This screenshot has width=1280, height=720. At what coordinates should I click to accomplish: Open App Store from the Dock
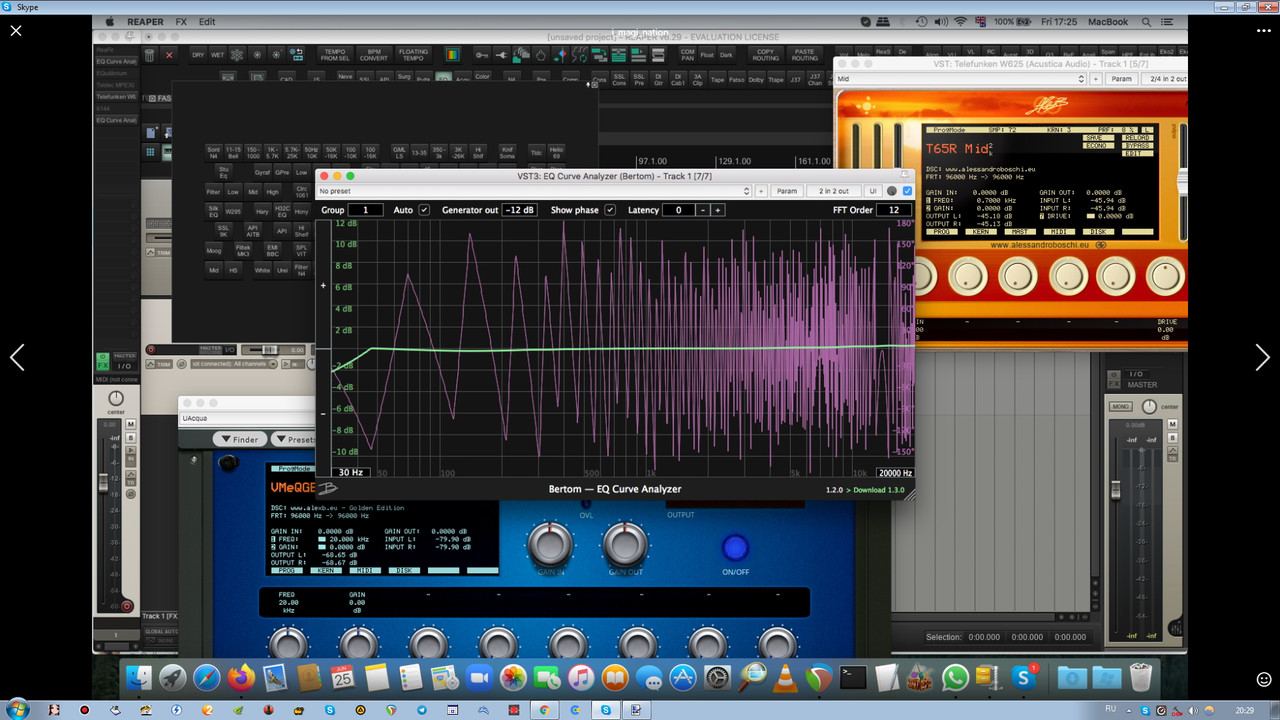click(683, 678)
